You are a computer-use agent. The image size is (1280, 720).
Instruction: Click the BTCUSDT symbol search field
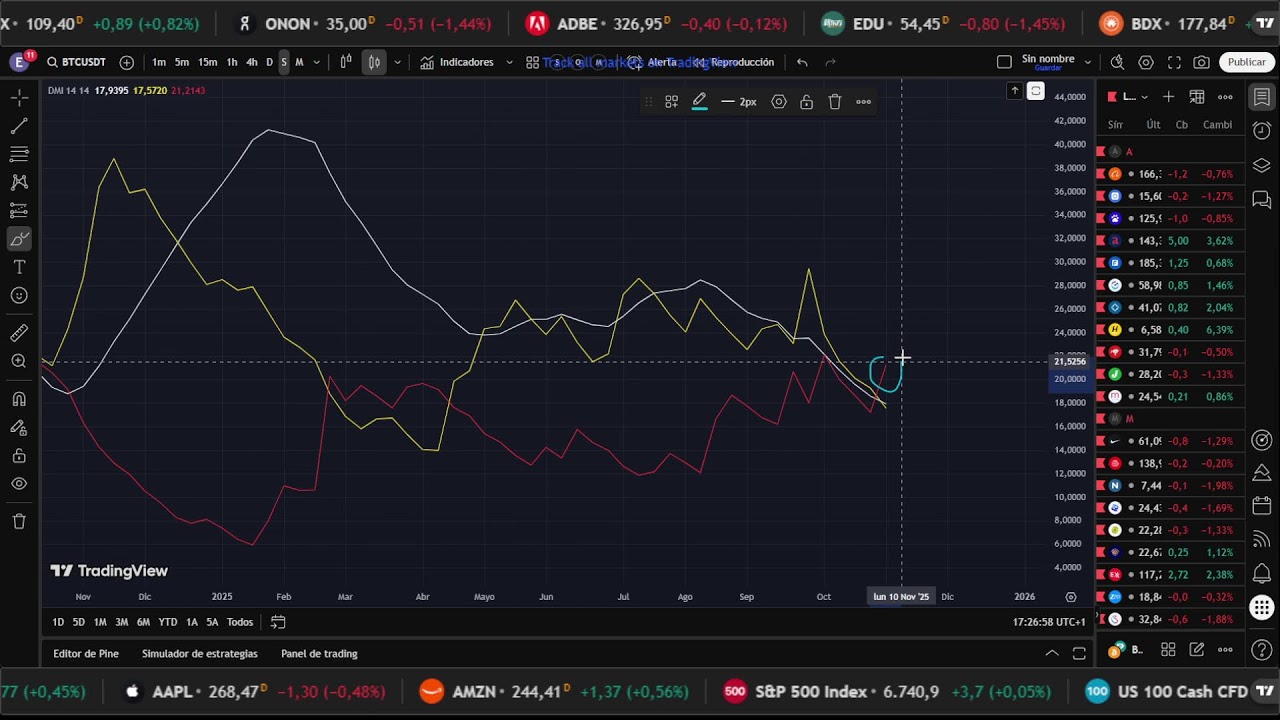[76, 62]
